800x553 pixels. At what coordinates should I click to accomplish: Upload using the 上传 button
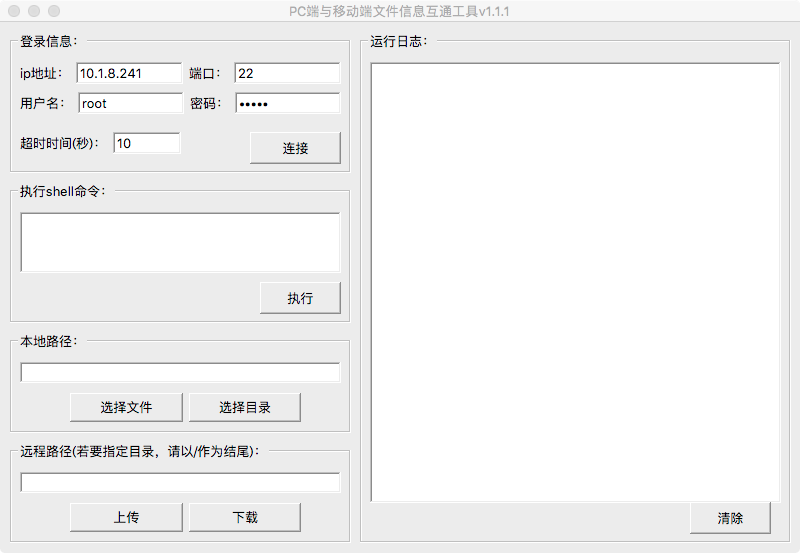pos(126,517)
